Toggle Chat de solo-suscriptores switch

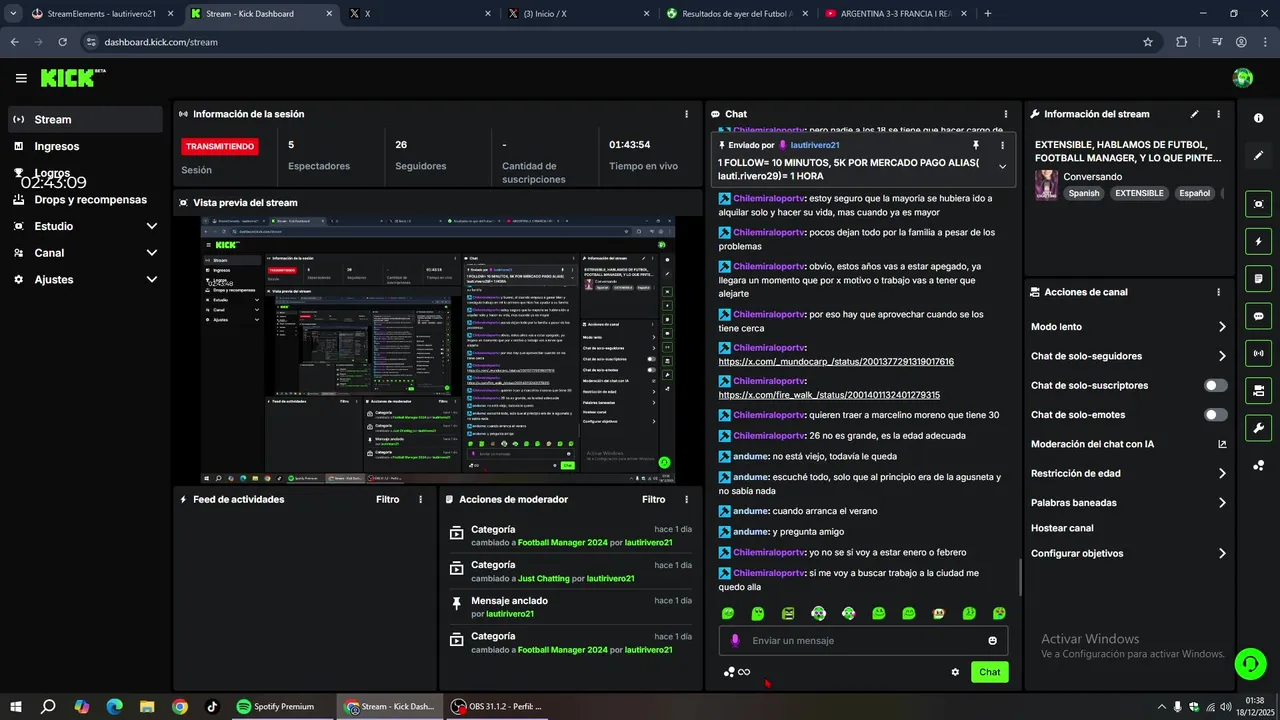coord(1216,385)
